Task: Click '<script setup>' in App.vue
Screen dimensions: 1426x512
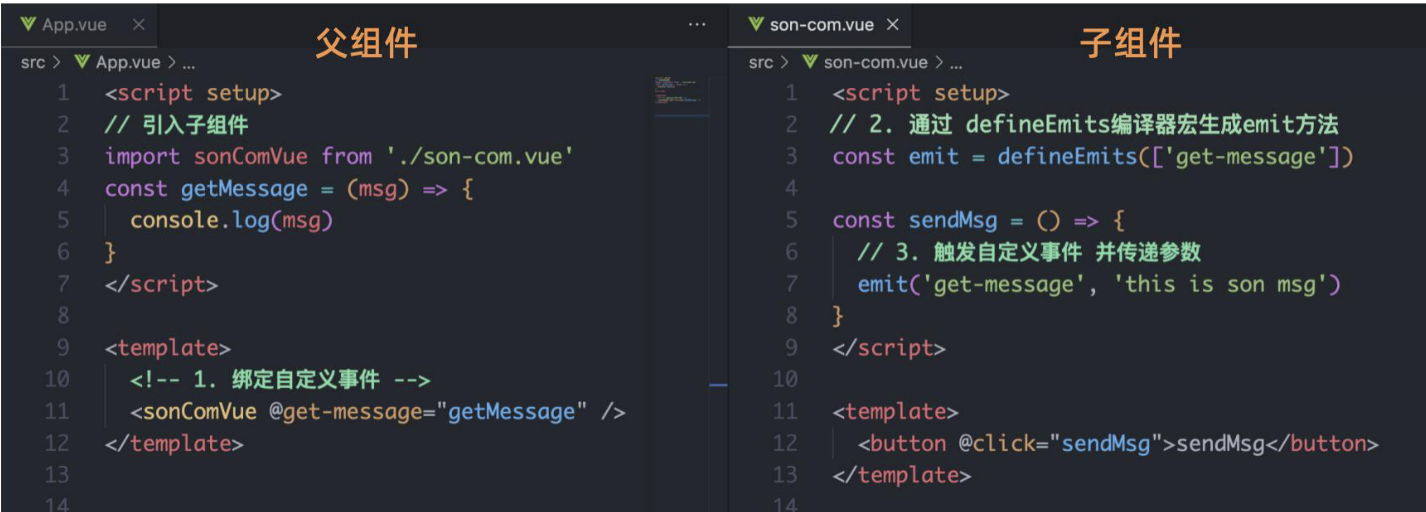Action: (194, 93)
